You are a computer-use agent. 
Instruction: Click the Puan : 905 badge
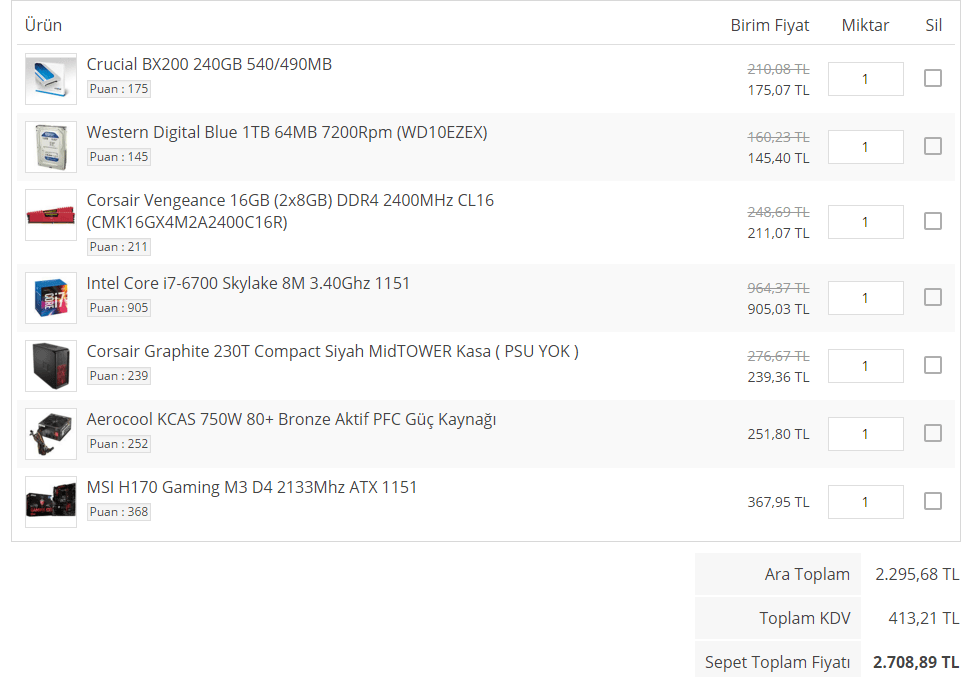coord(119,308)
